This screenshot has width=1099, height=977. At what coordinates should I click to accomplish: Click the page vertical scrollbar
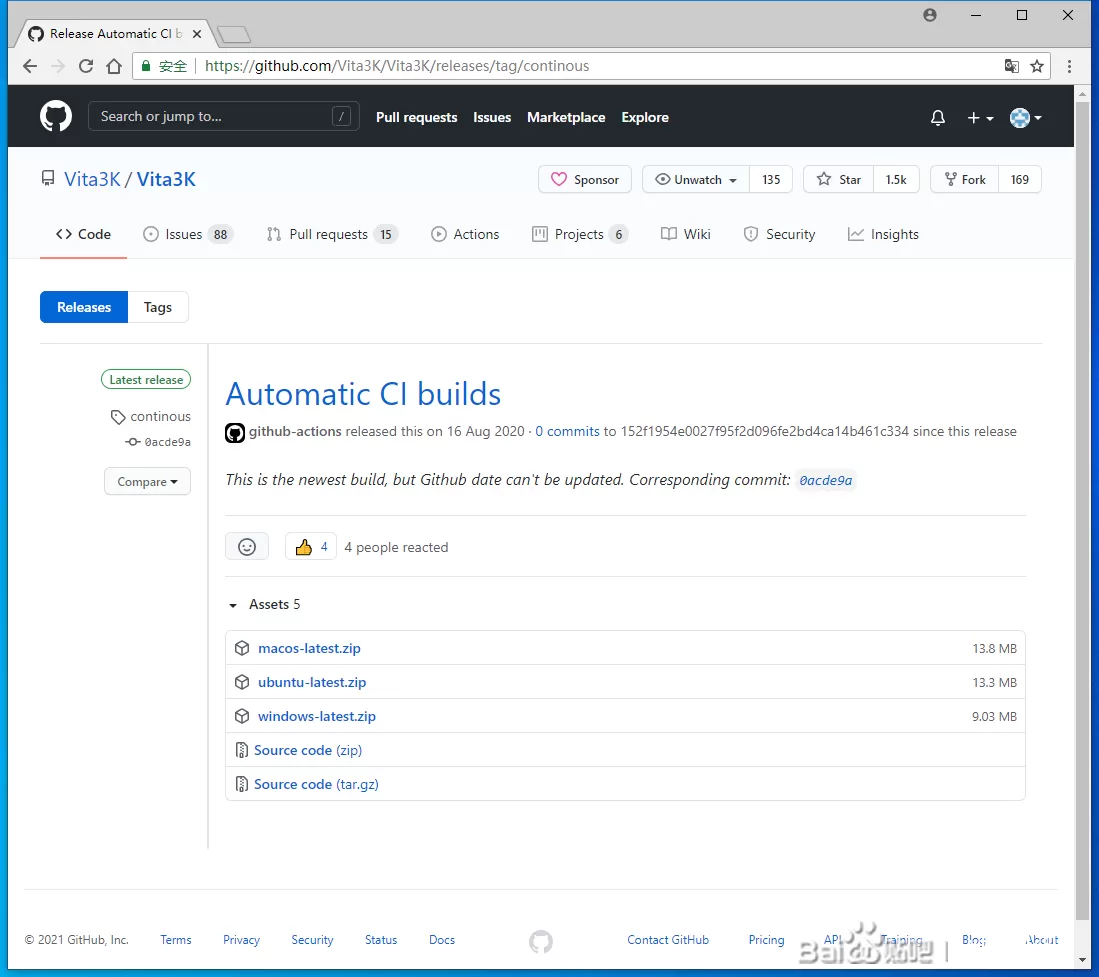click(x=1082, y=512)
